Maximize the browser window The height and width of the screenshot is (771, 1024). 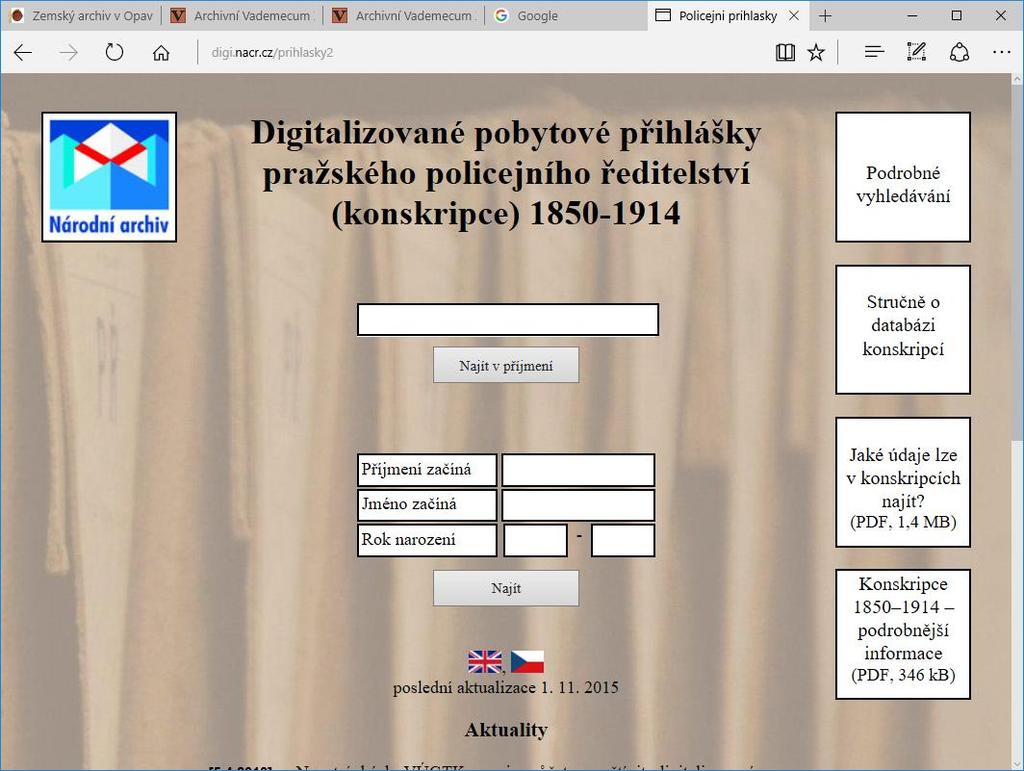point(956,16)
